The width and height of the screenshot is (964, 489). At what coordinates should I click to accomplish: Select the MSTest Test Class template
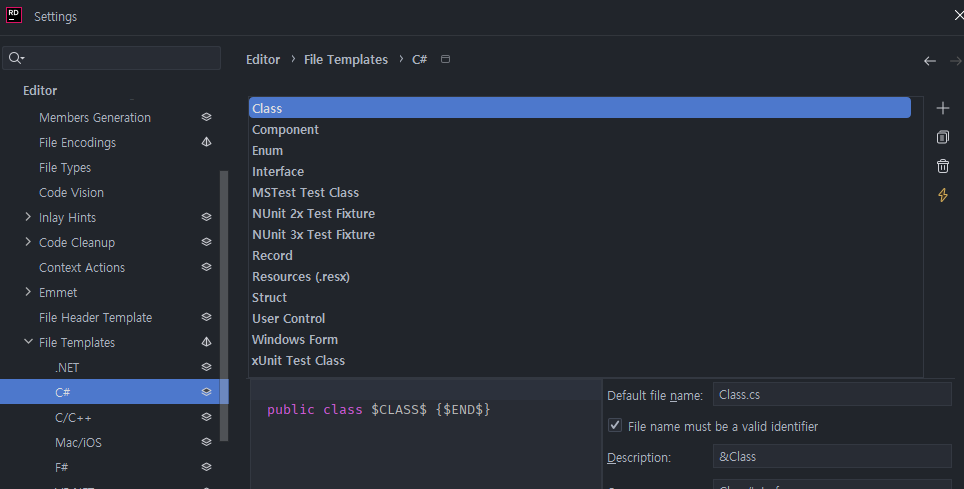pos(580,192)
